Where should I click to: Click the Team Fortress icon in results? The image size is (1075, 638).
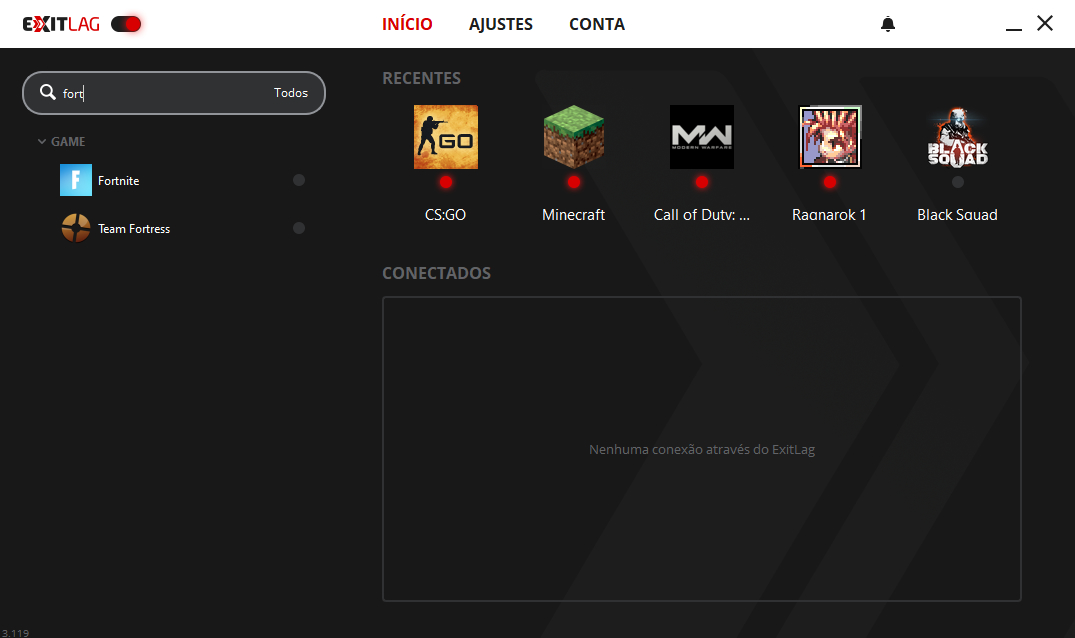click(76, 228)
